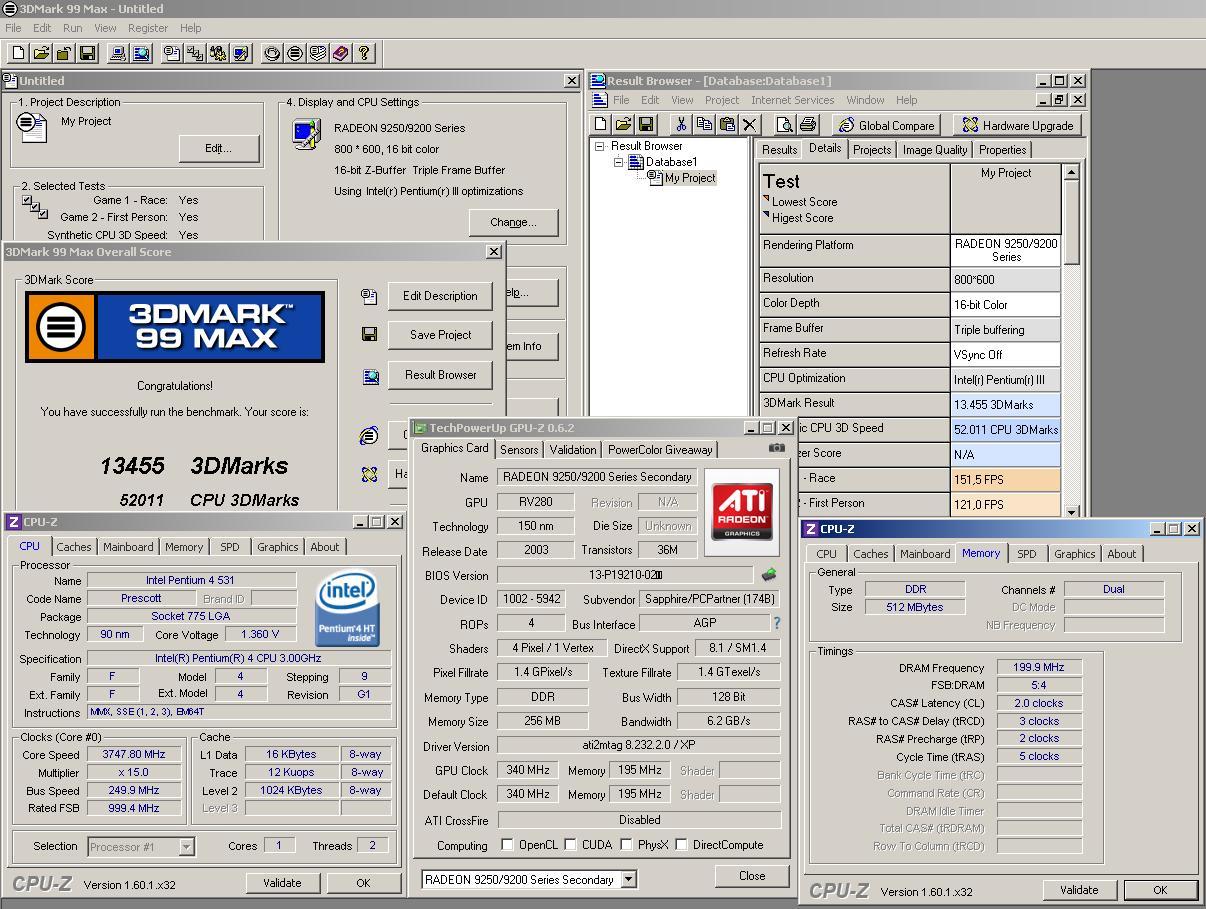
Task: Click the Paste clipboard icon in Result Browser
Action: [727, 125]
